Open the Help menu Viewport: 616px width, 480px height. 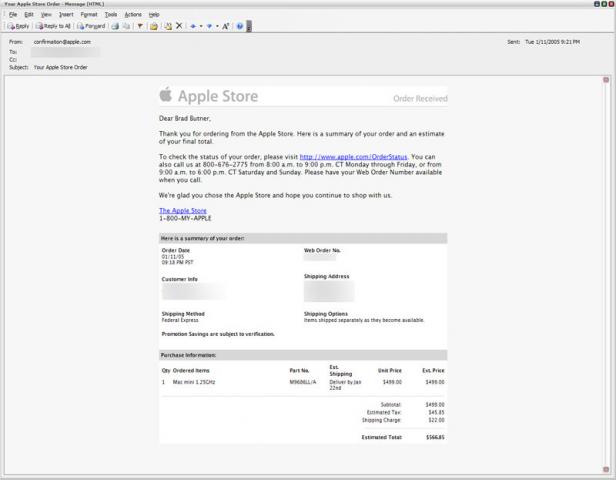(x=154, y=15)
